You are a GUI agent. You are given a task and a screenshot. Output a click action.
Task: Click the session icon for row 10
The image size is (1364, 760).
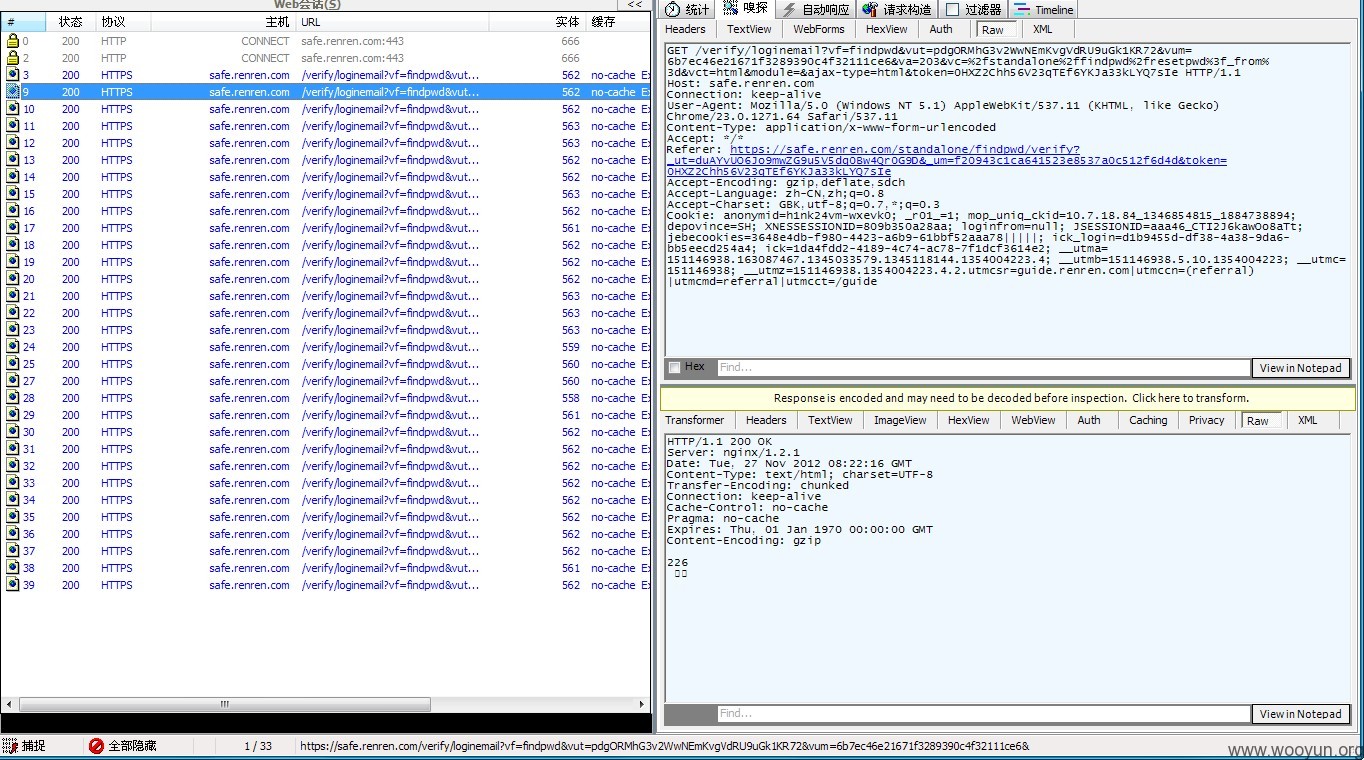click(13, 109)
